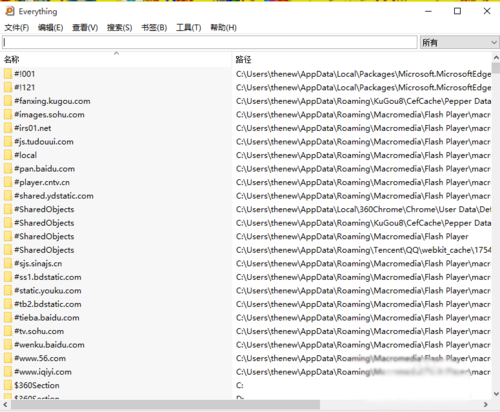Select the #tieba.baidu.com folder icon

(8, 318)
